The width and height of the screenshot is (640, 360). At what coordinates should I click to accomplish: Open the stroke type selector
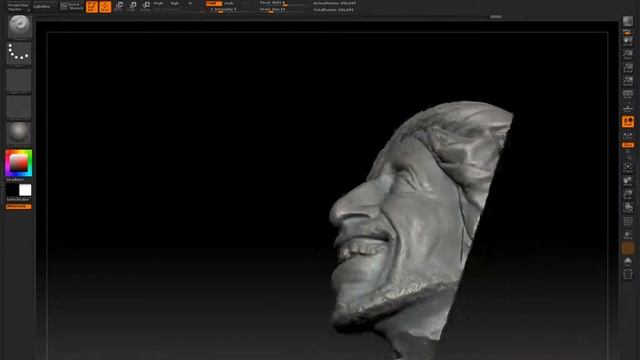[19, 53]
